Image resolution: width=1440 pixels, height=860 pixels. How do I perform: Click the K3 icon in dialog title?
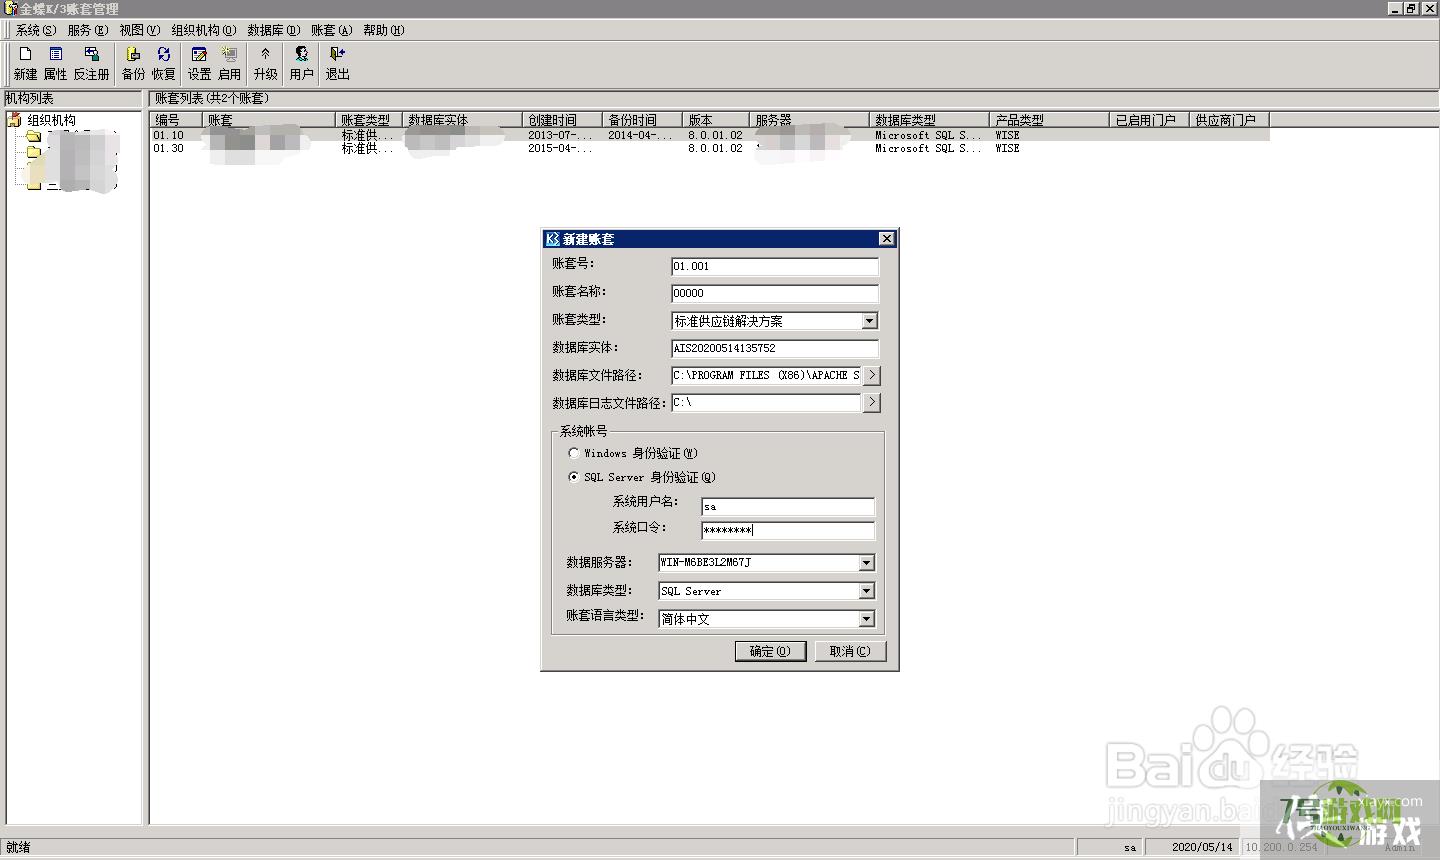pyautogui.click(x=552, y=239)
